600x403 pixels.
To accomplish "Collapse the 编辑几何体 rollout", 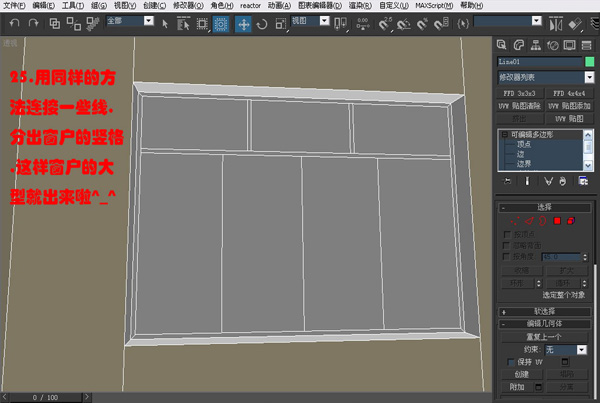I will click(545, 324).
